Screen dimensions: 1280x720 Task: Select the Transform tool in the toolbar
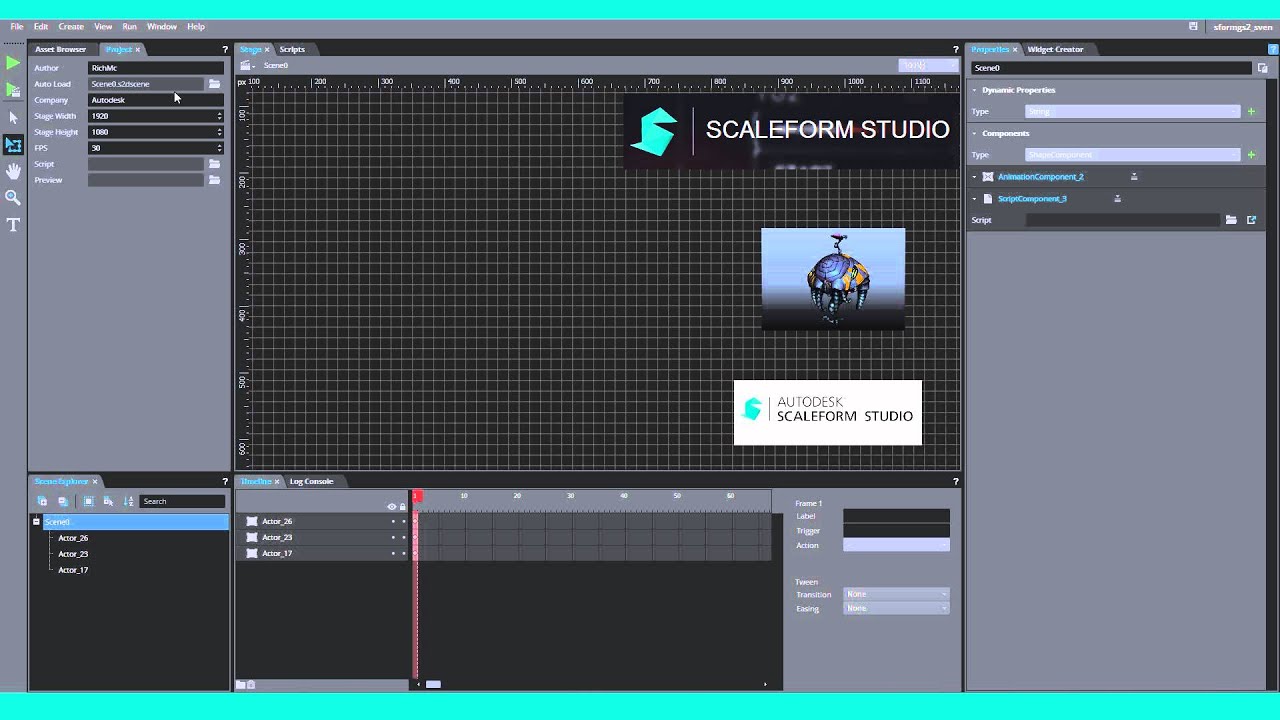coord(13,145)
